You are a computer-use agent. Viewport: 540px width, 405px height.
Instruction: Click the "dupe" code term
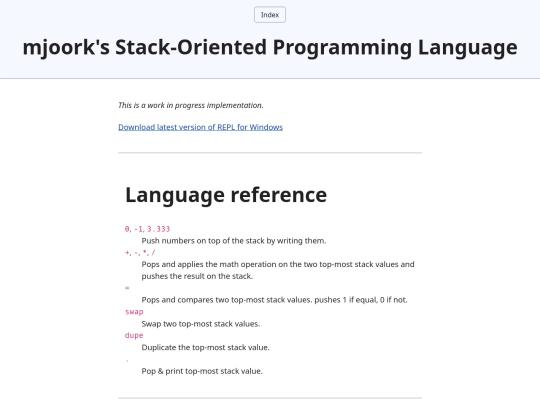click(x=134, y=335)
